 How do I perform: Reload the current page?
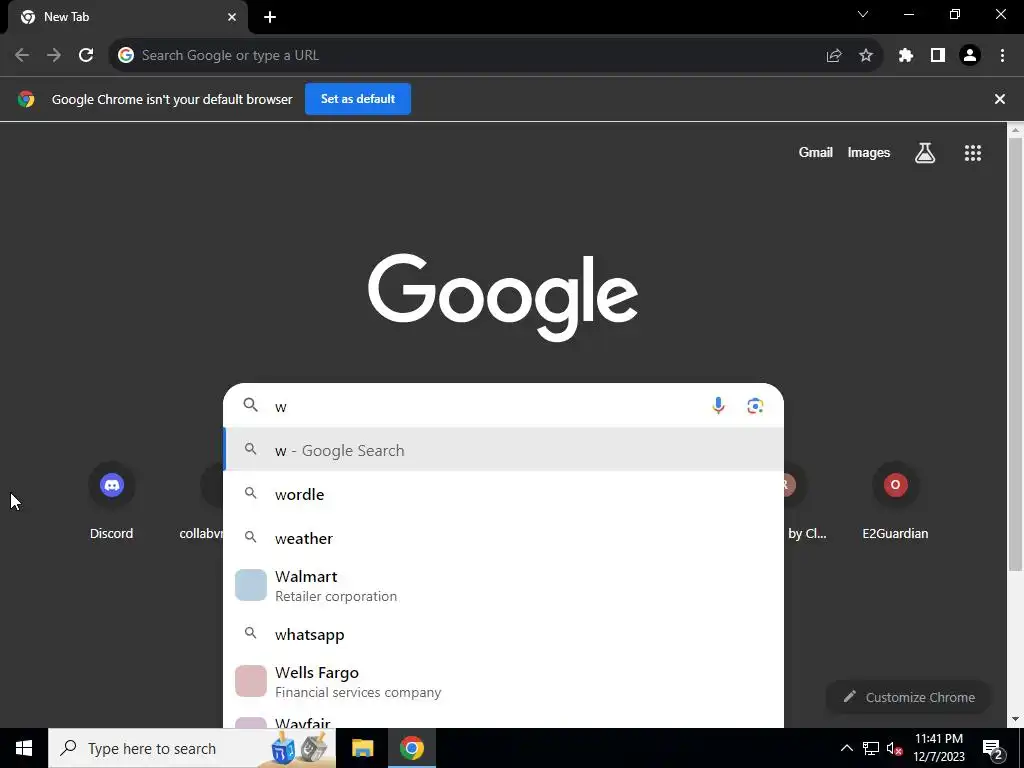coord(86,56)
